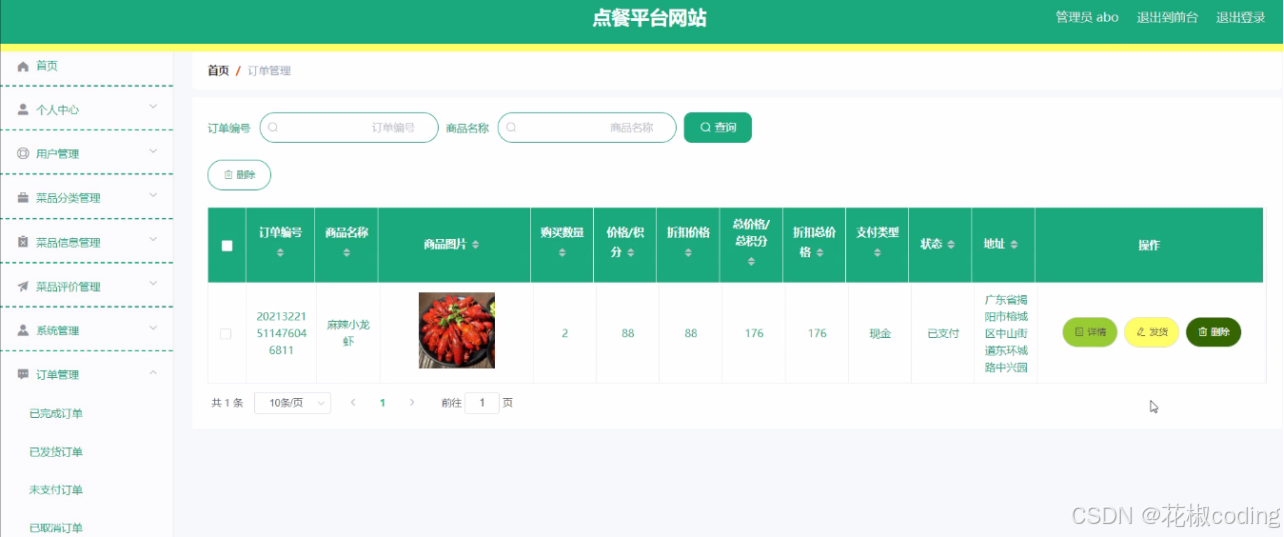The height and width of the screenshot is (537, 1284).
Task: Click the 前往 page number input box
Action: (482, 403)
